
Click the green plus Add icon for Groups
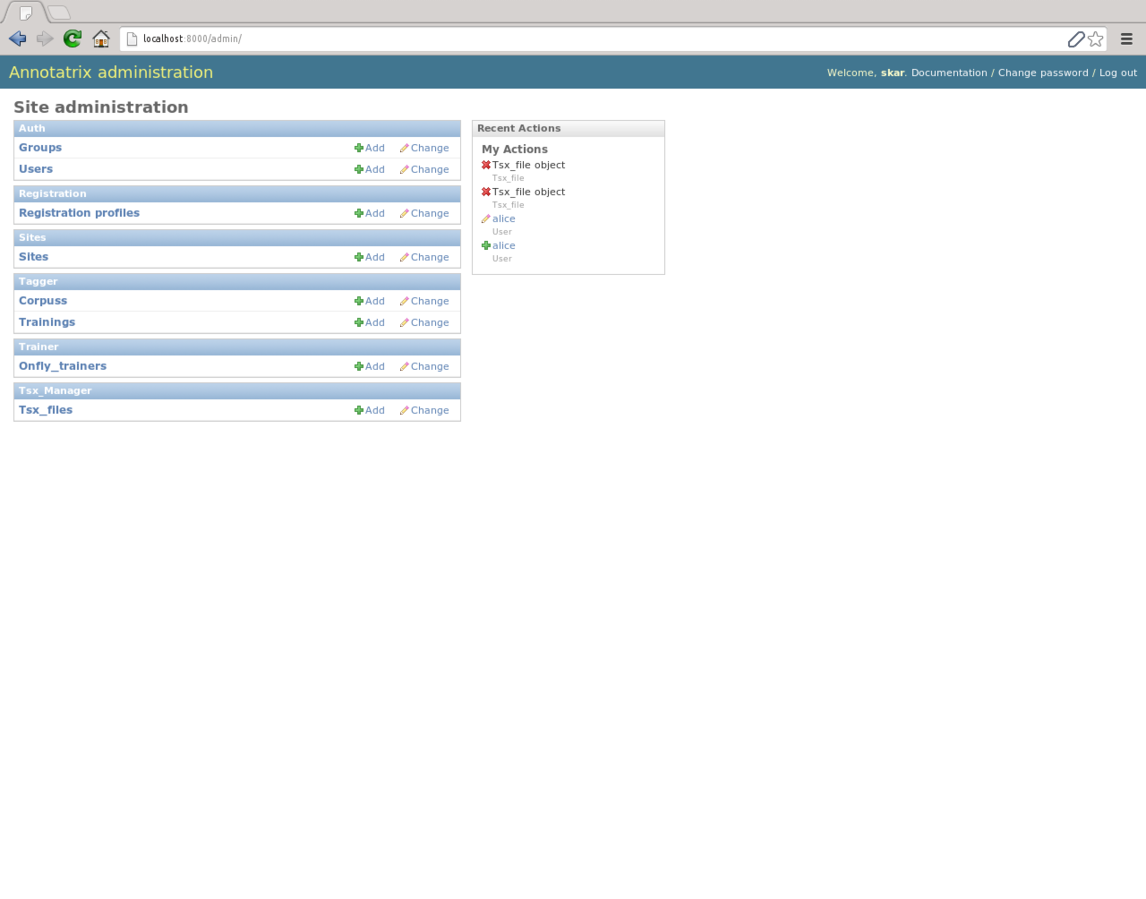(359, 148)
